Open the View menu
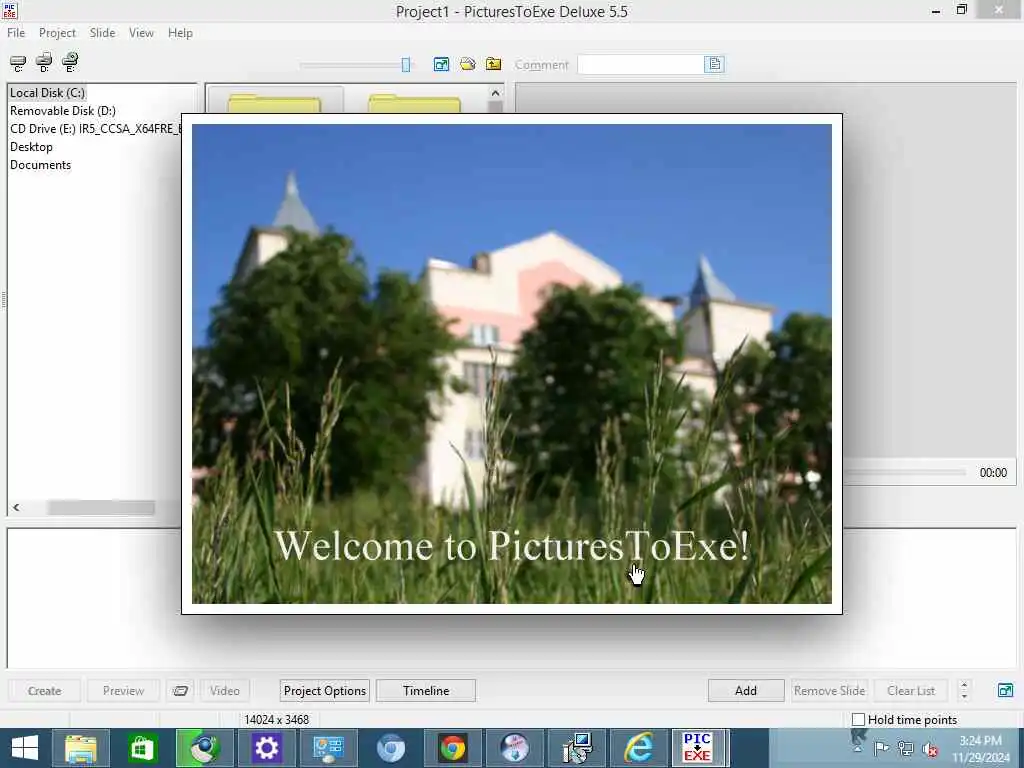Image resolution: width=1024 pixels, height=768 pixels. [141, 33]
